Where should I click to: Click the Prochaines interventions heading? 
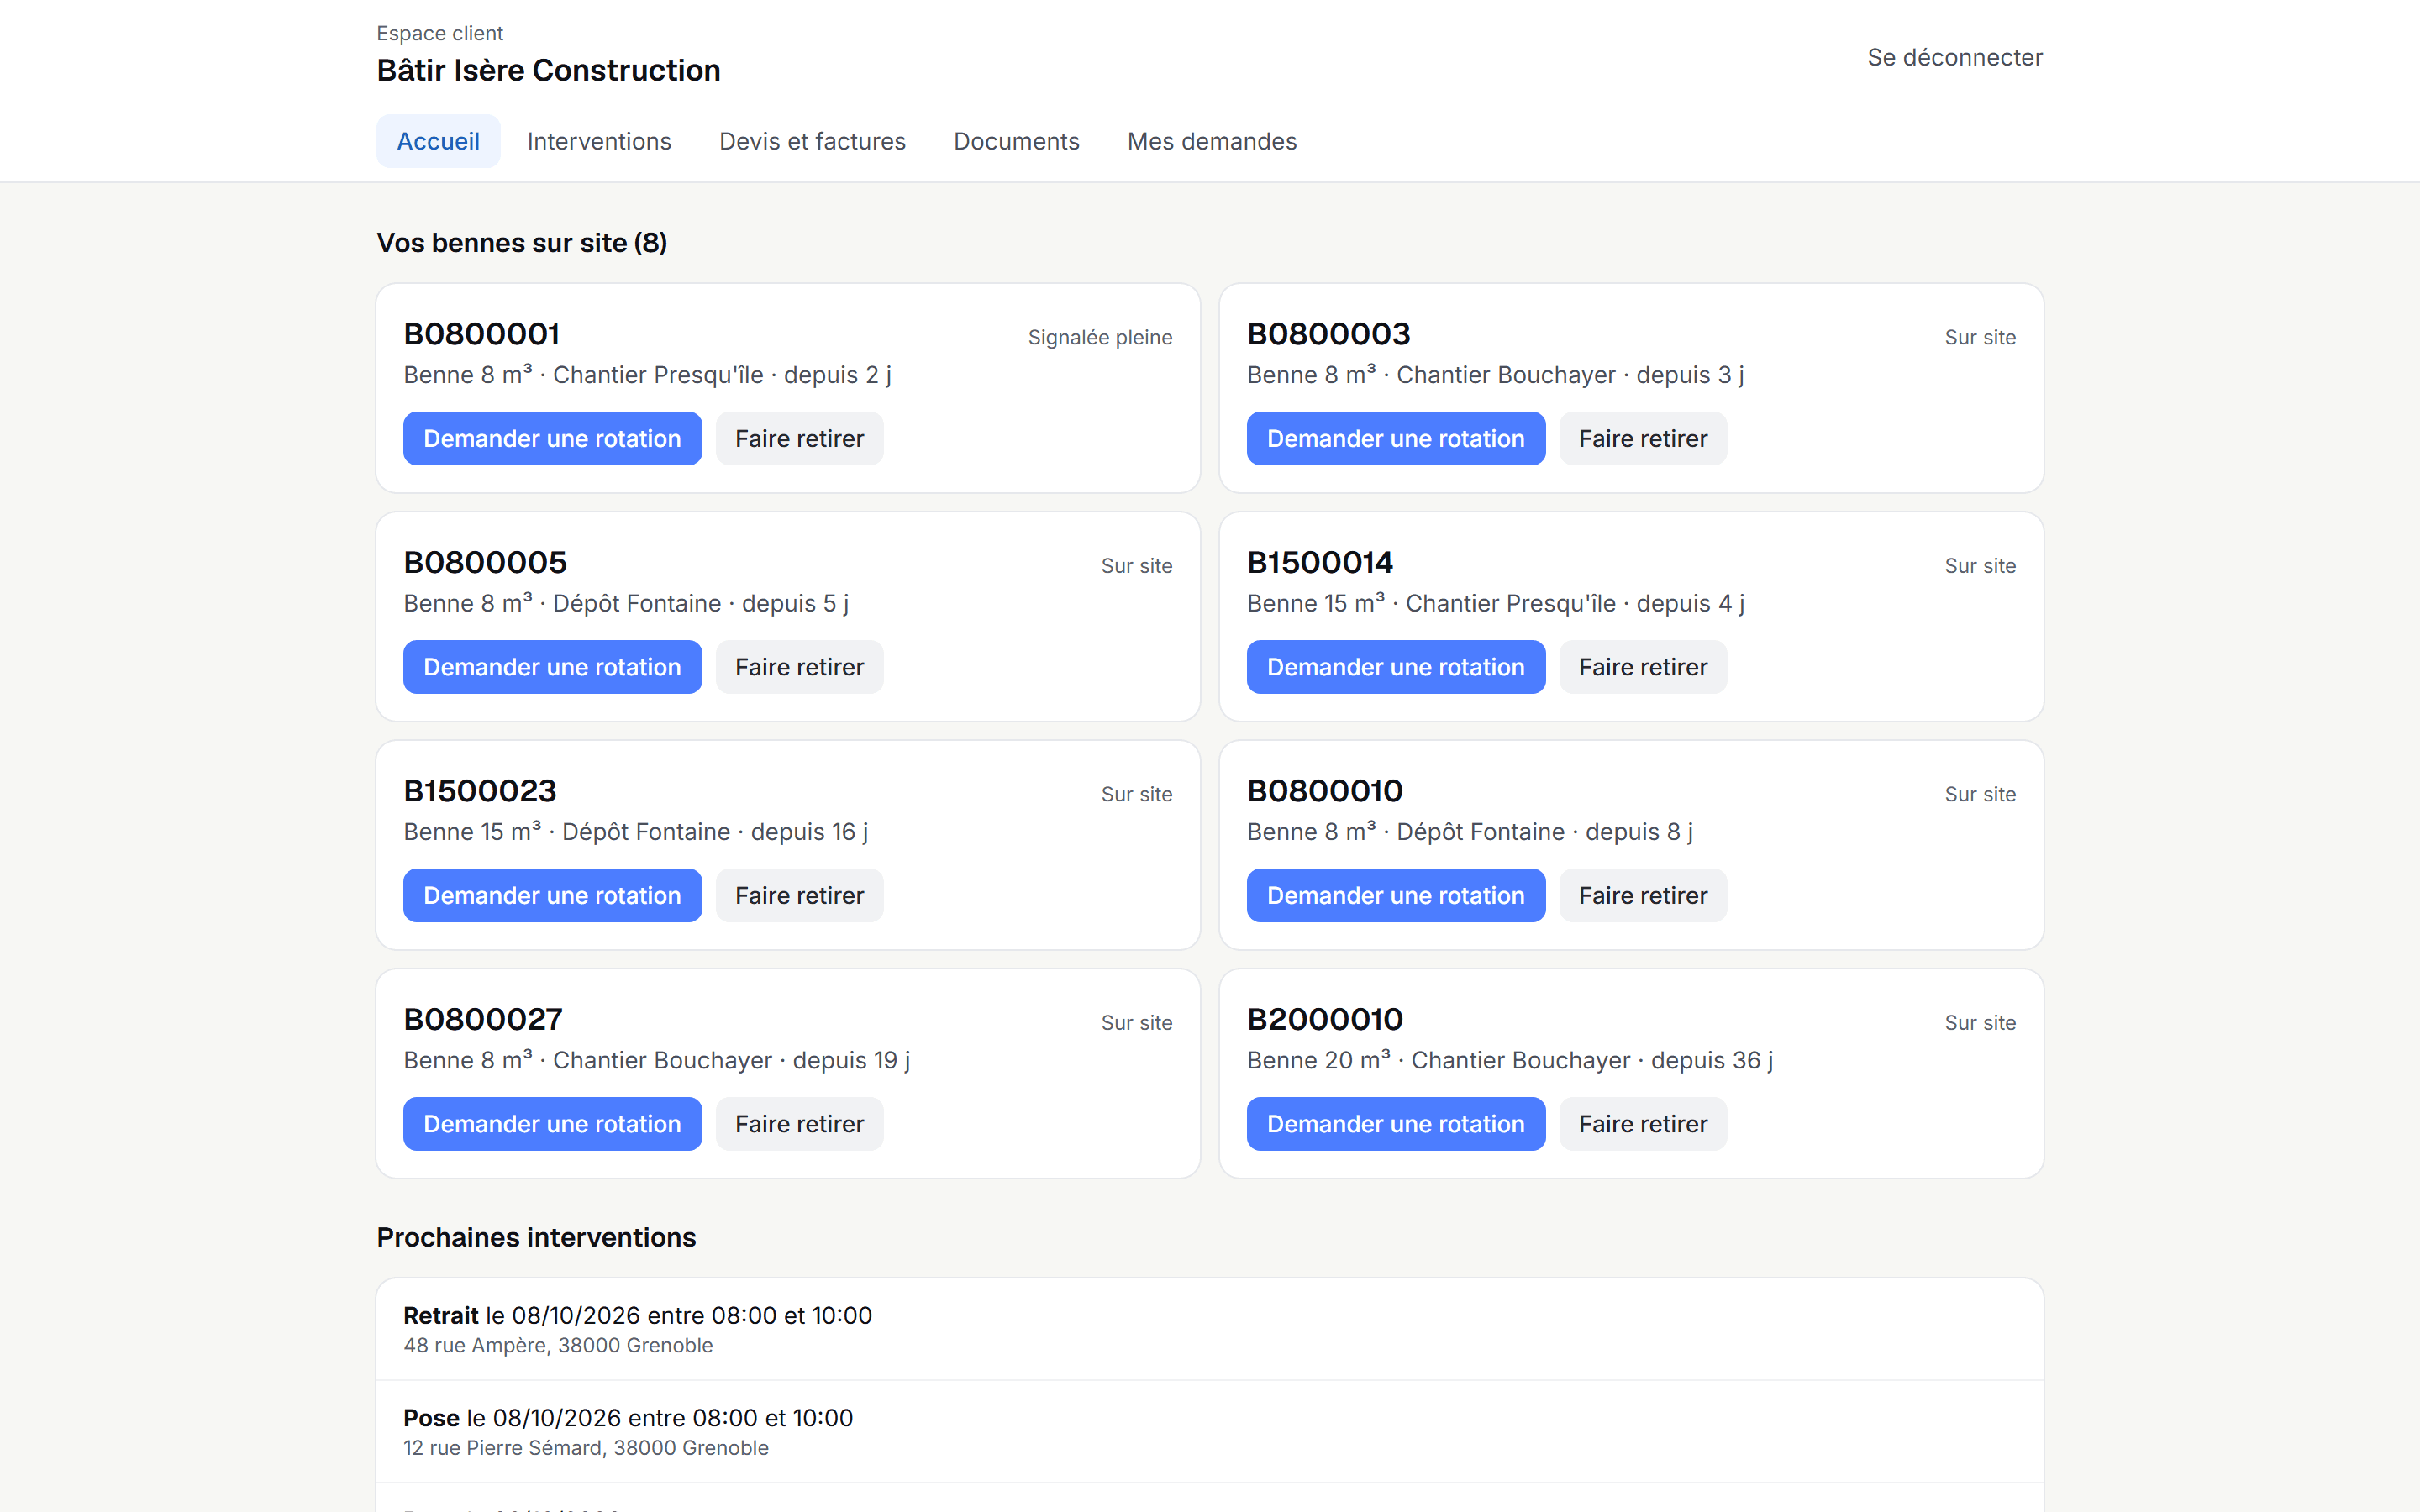click(536, 1237)
